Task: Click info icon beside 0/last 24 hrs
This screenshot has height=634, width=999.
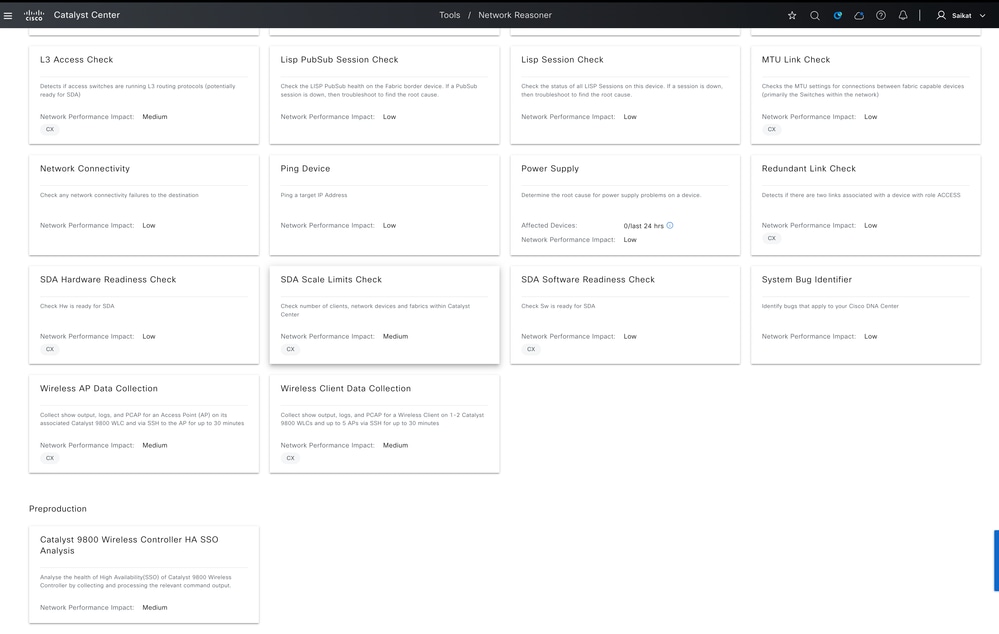Action: click(670, 225)
